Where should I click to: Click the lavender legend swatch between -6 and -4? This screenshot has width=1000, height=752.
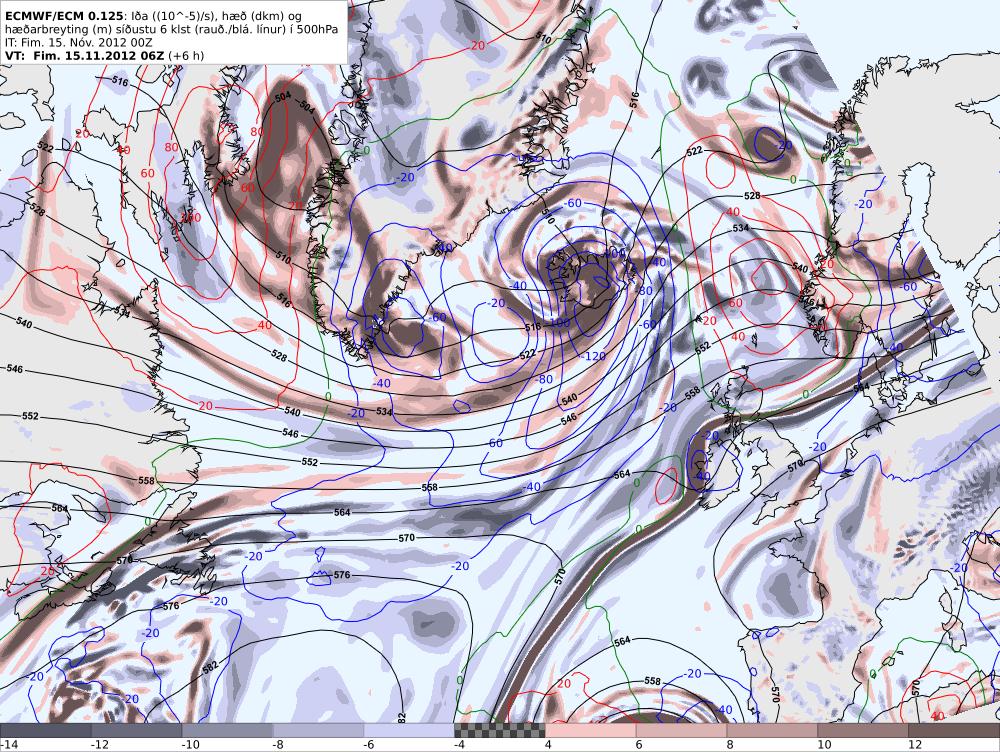409,730
